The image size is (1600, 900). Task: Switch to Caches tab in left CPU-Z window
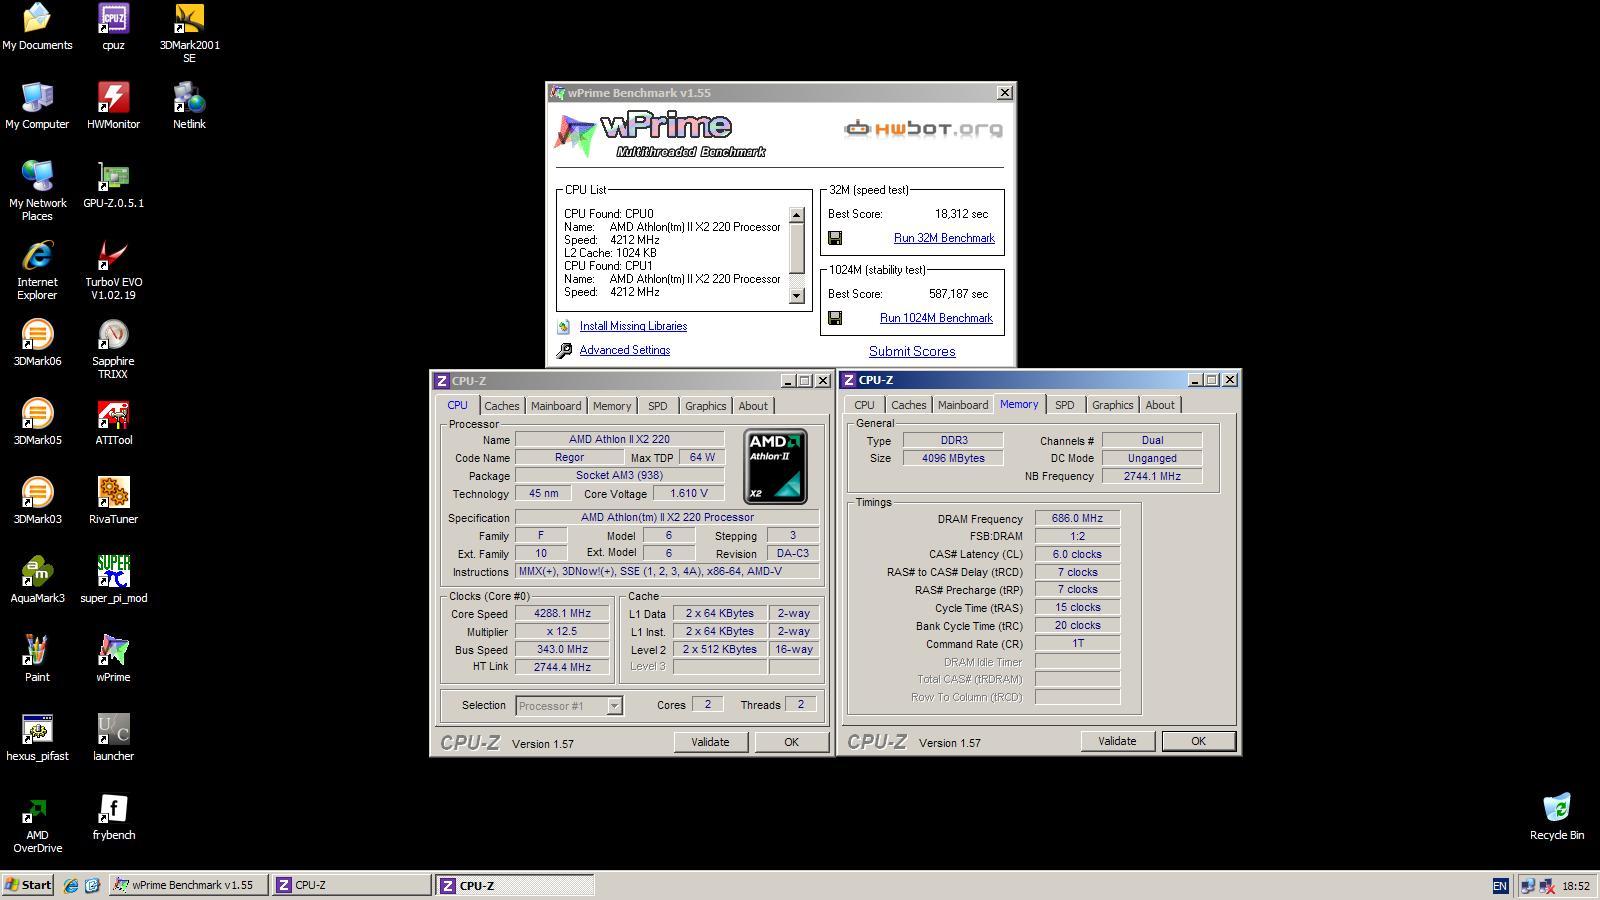[501, 406]
